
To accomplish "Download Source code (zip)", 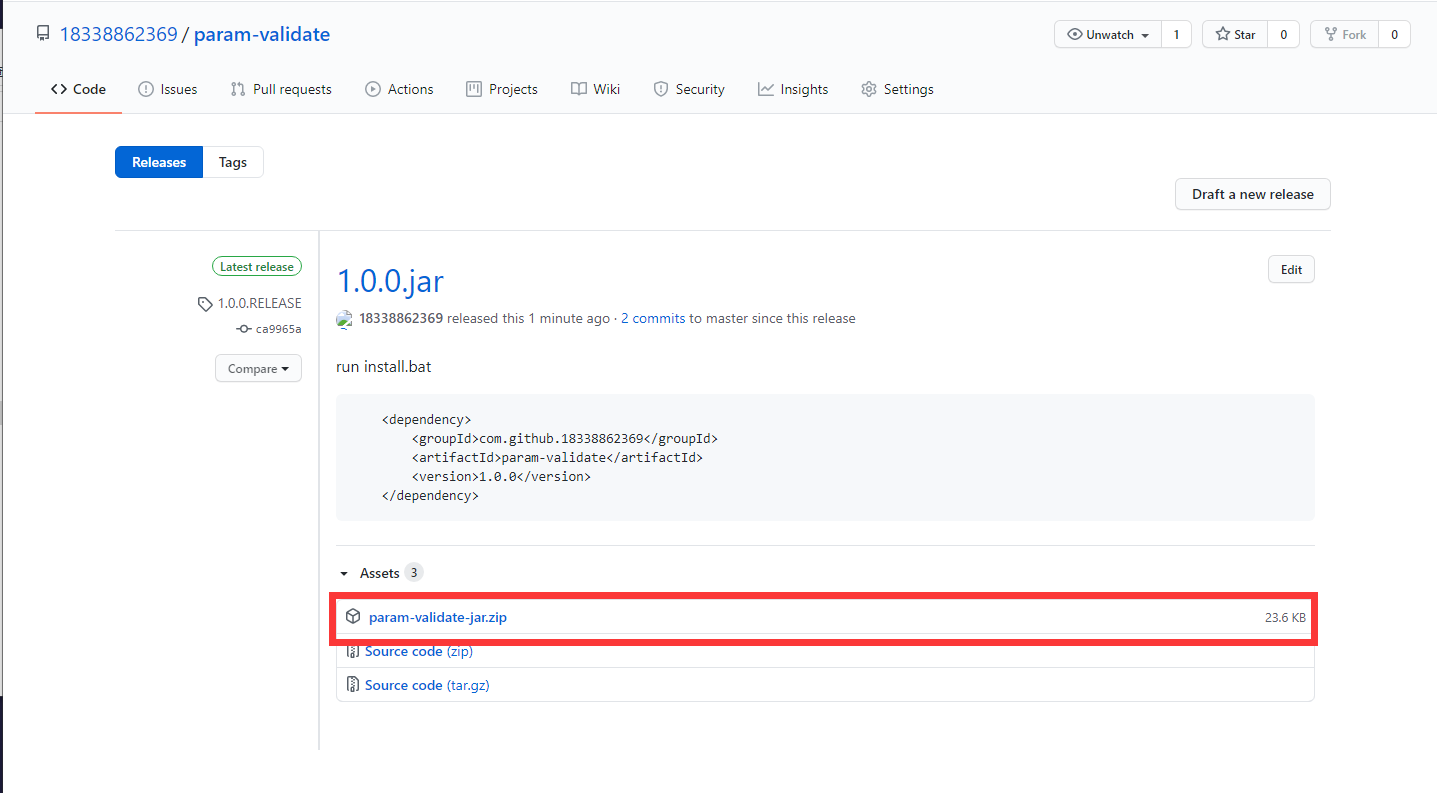I will (x=419, y=651).
